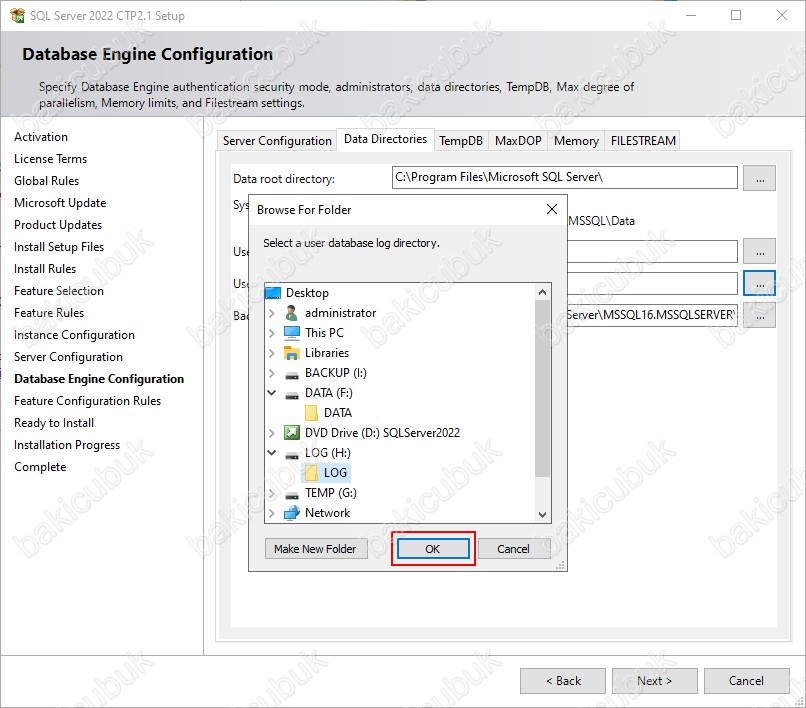Click the Desktop folder icon in tree
The height and width of the screenshot is (708, 806).
(x=273, y=293)
